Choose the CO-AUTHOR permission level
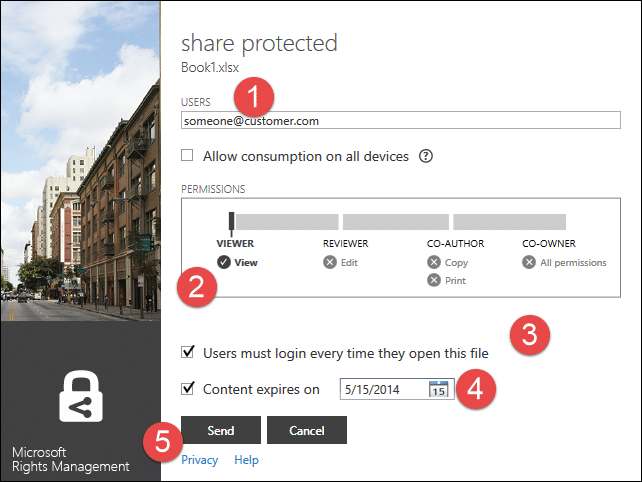 coord(455,243)
